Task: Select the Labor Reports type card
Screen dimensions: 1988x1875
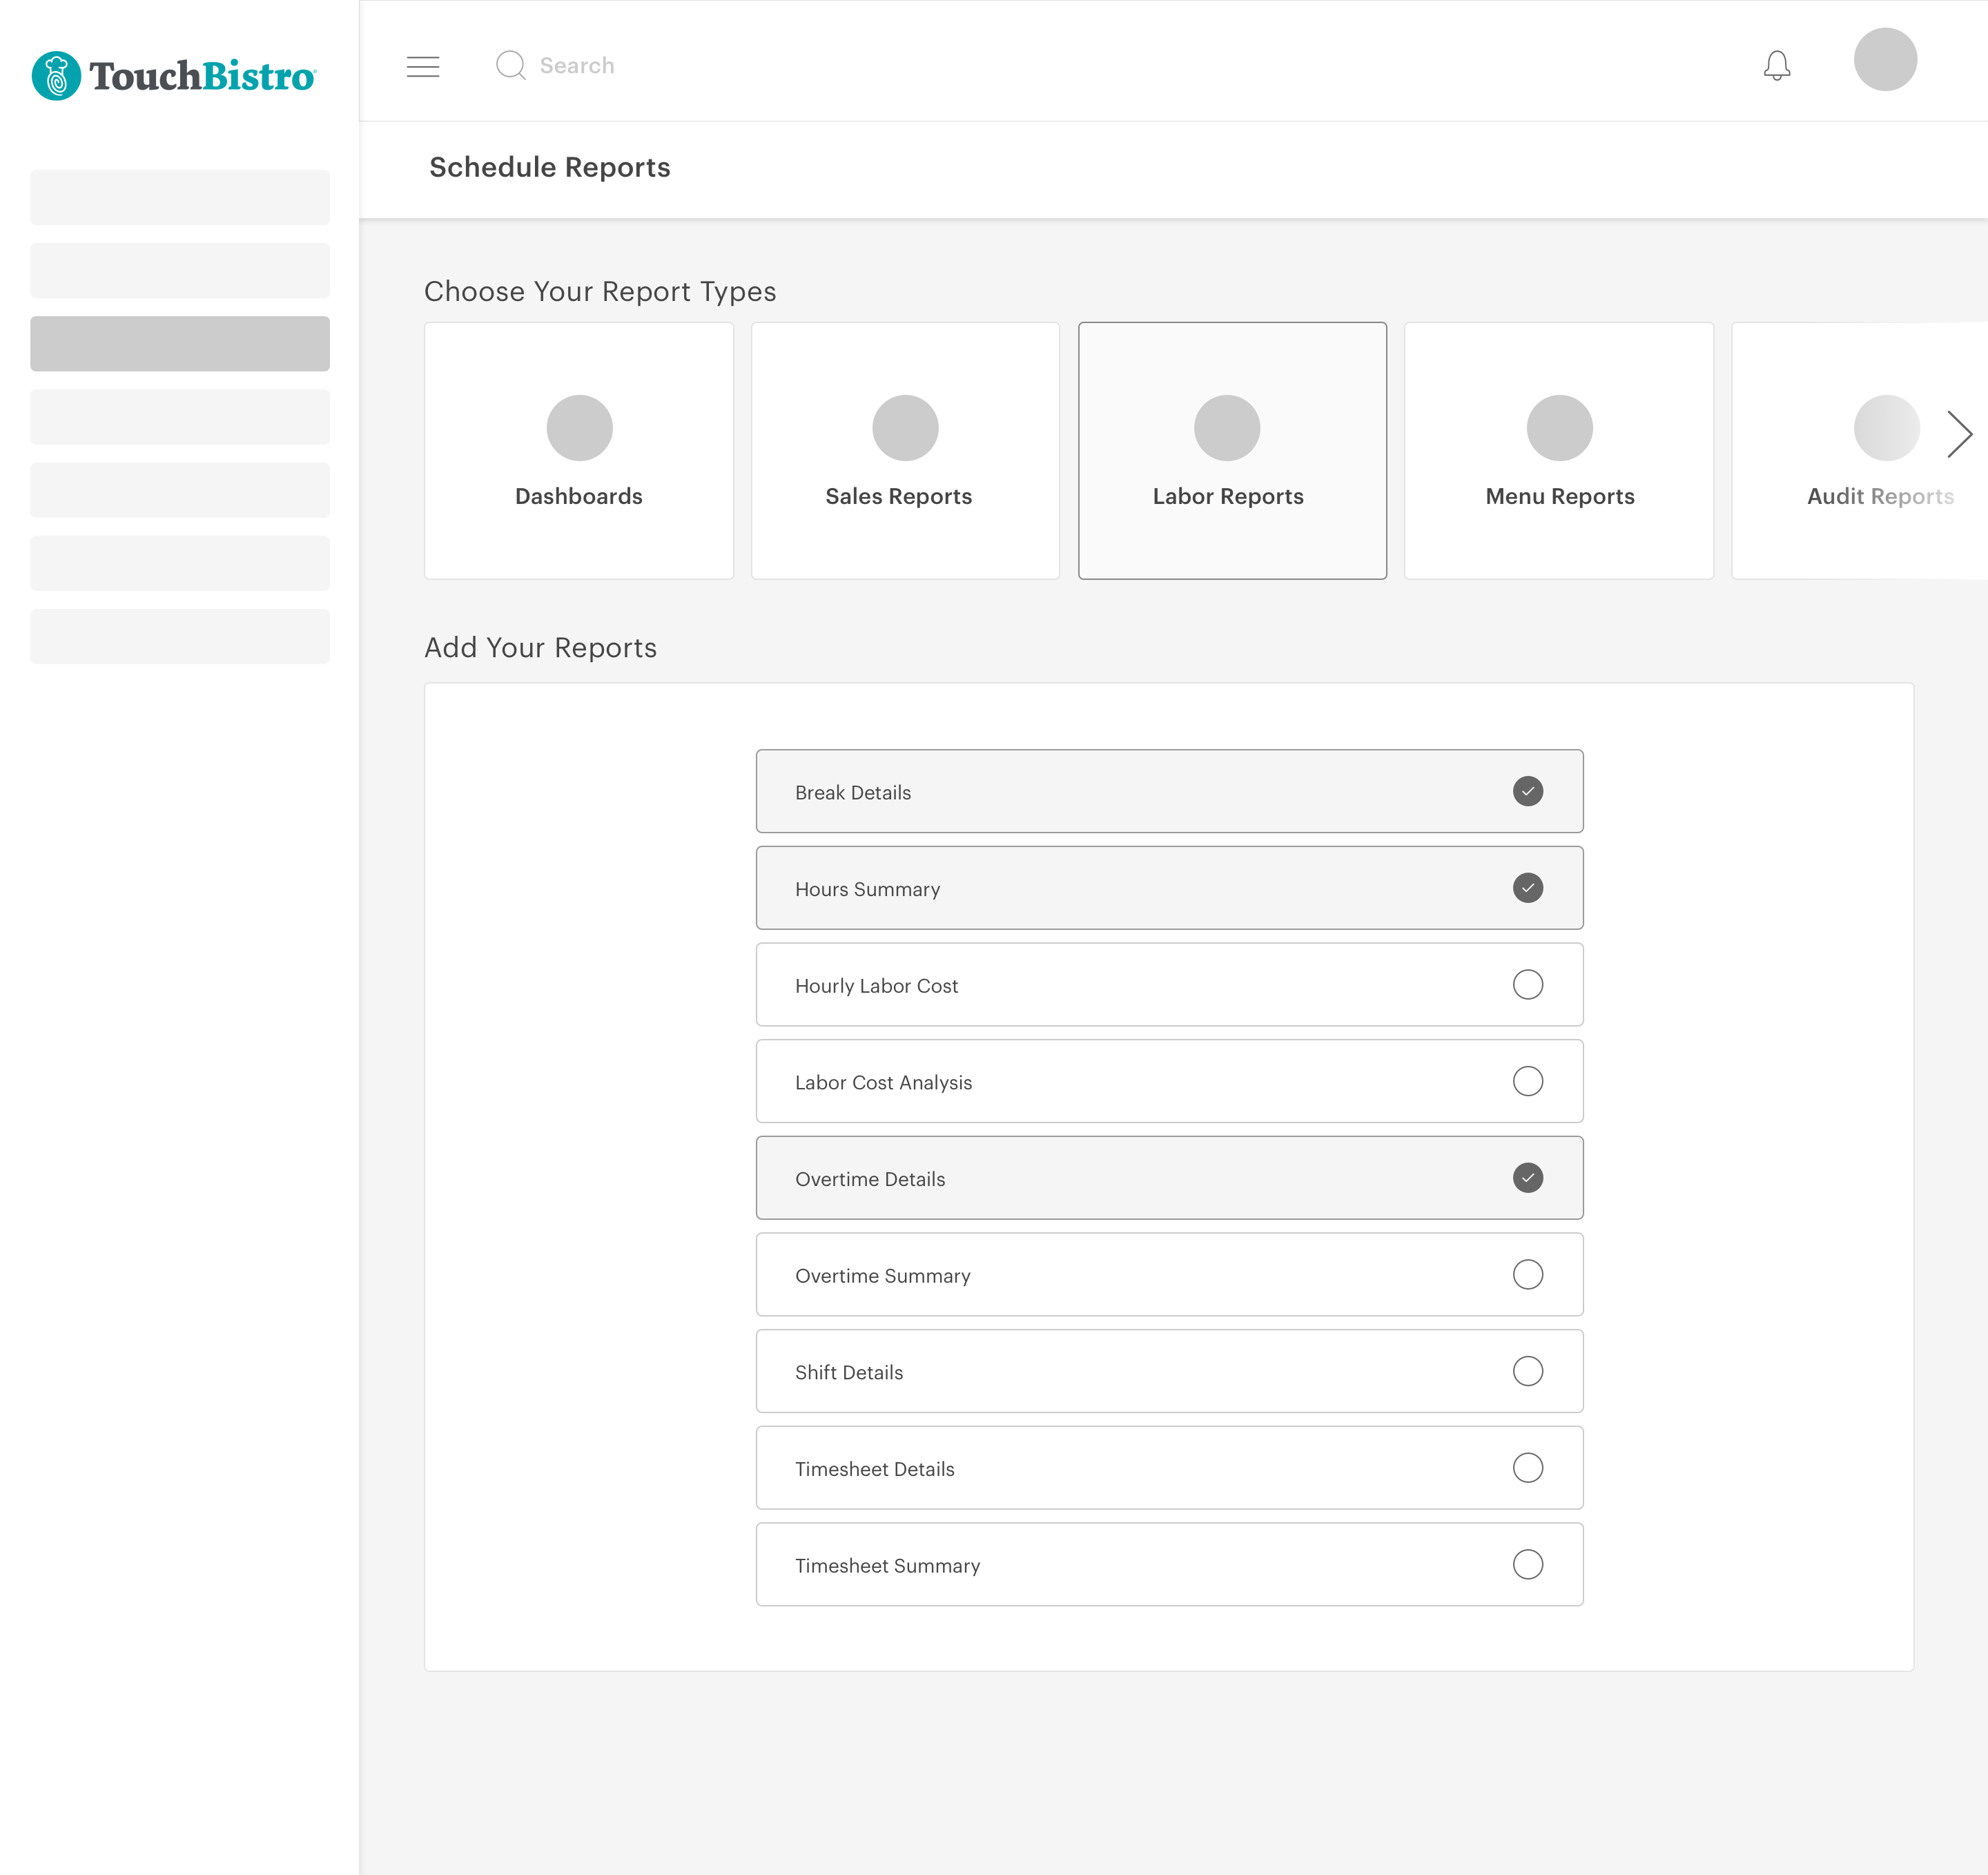Action: [x=1231, y=451]
